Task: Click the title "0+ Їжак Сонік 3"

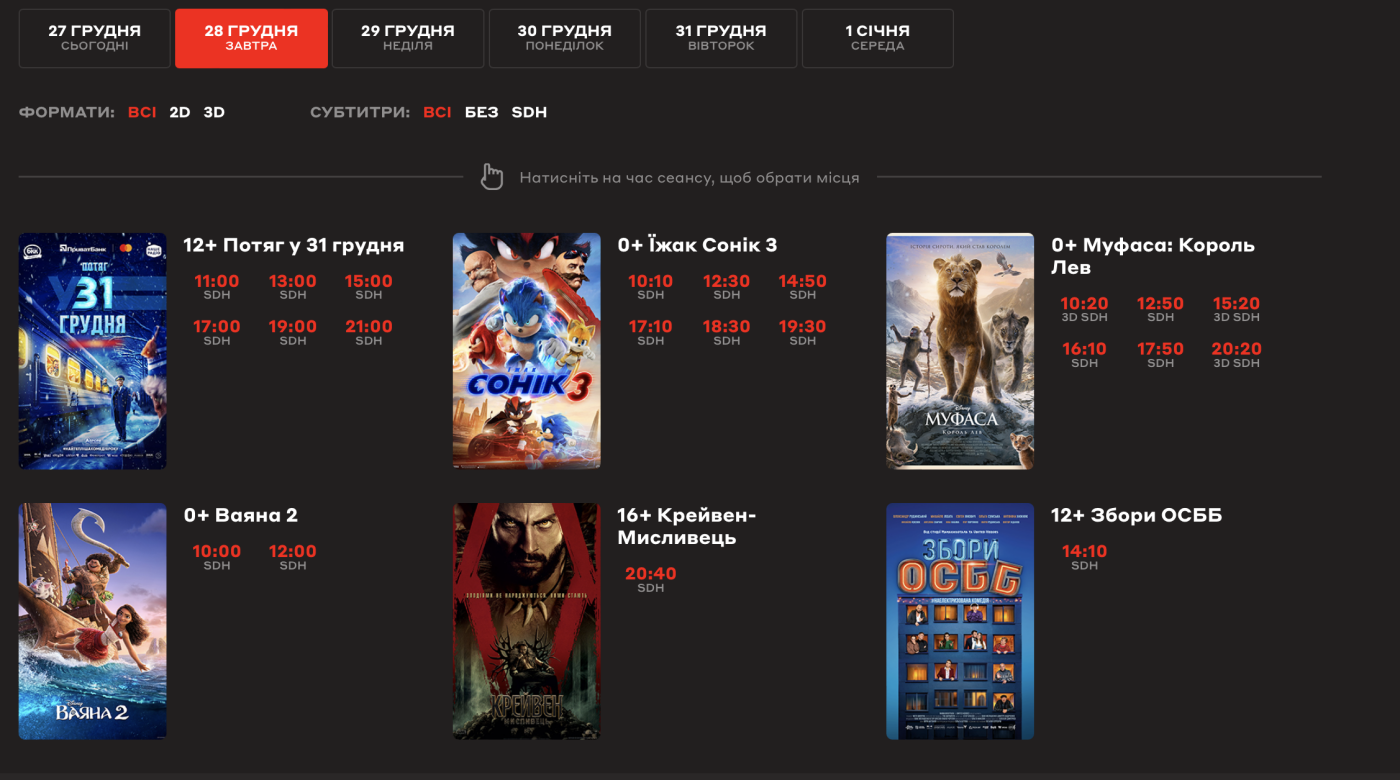Action: pyautogui.click(x=697, y=246)
